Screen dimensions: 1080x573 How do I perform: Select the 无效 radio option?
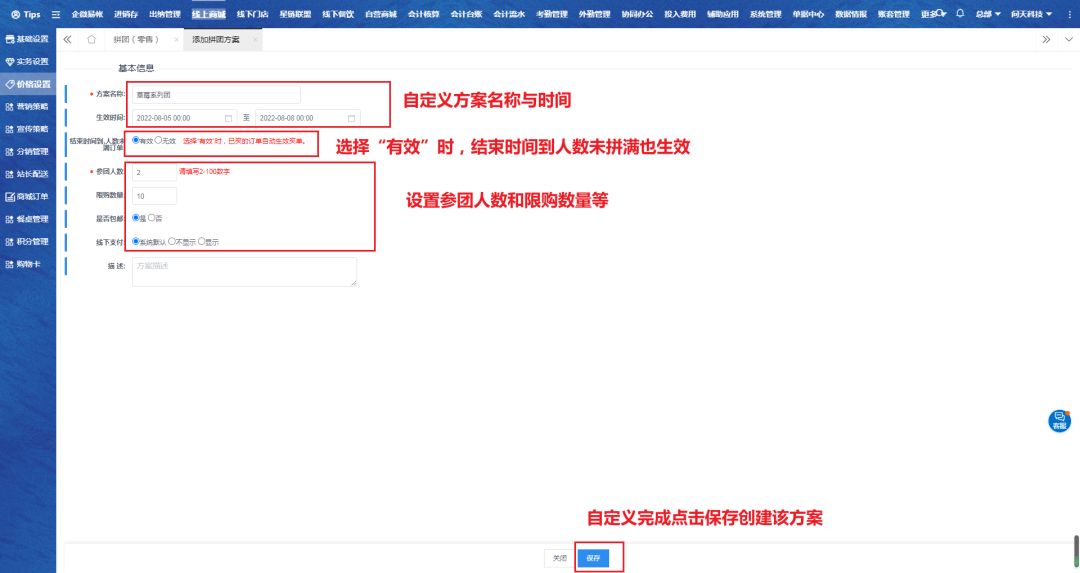158,141
